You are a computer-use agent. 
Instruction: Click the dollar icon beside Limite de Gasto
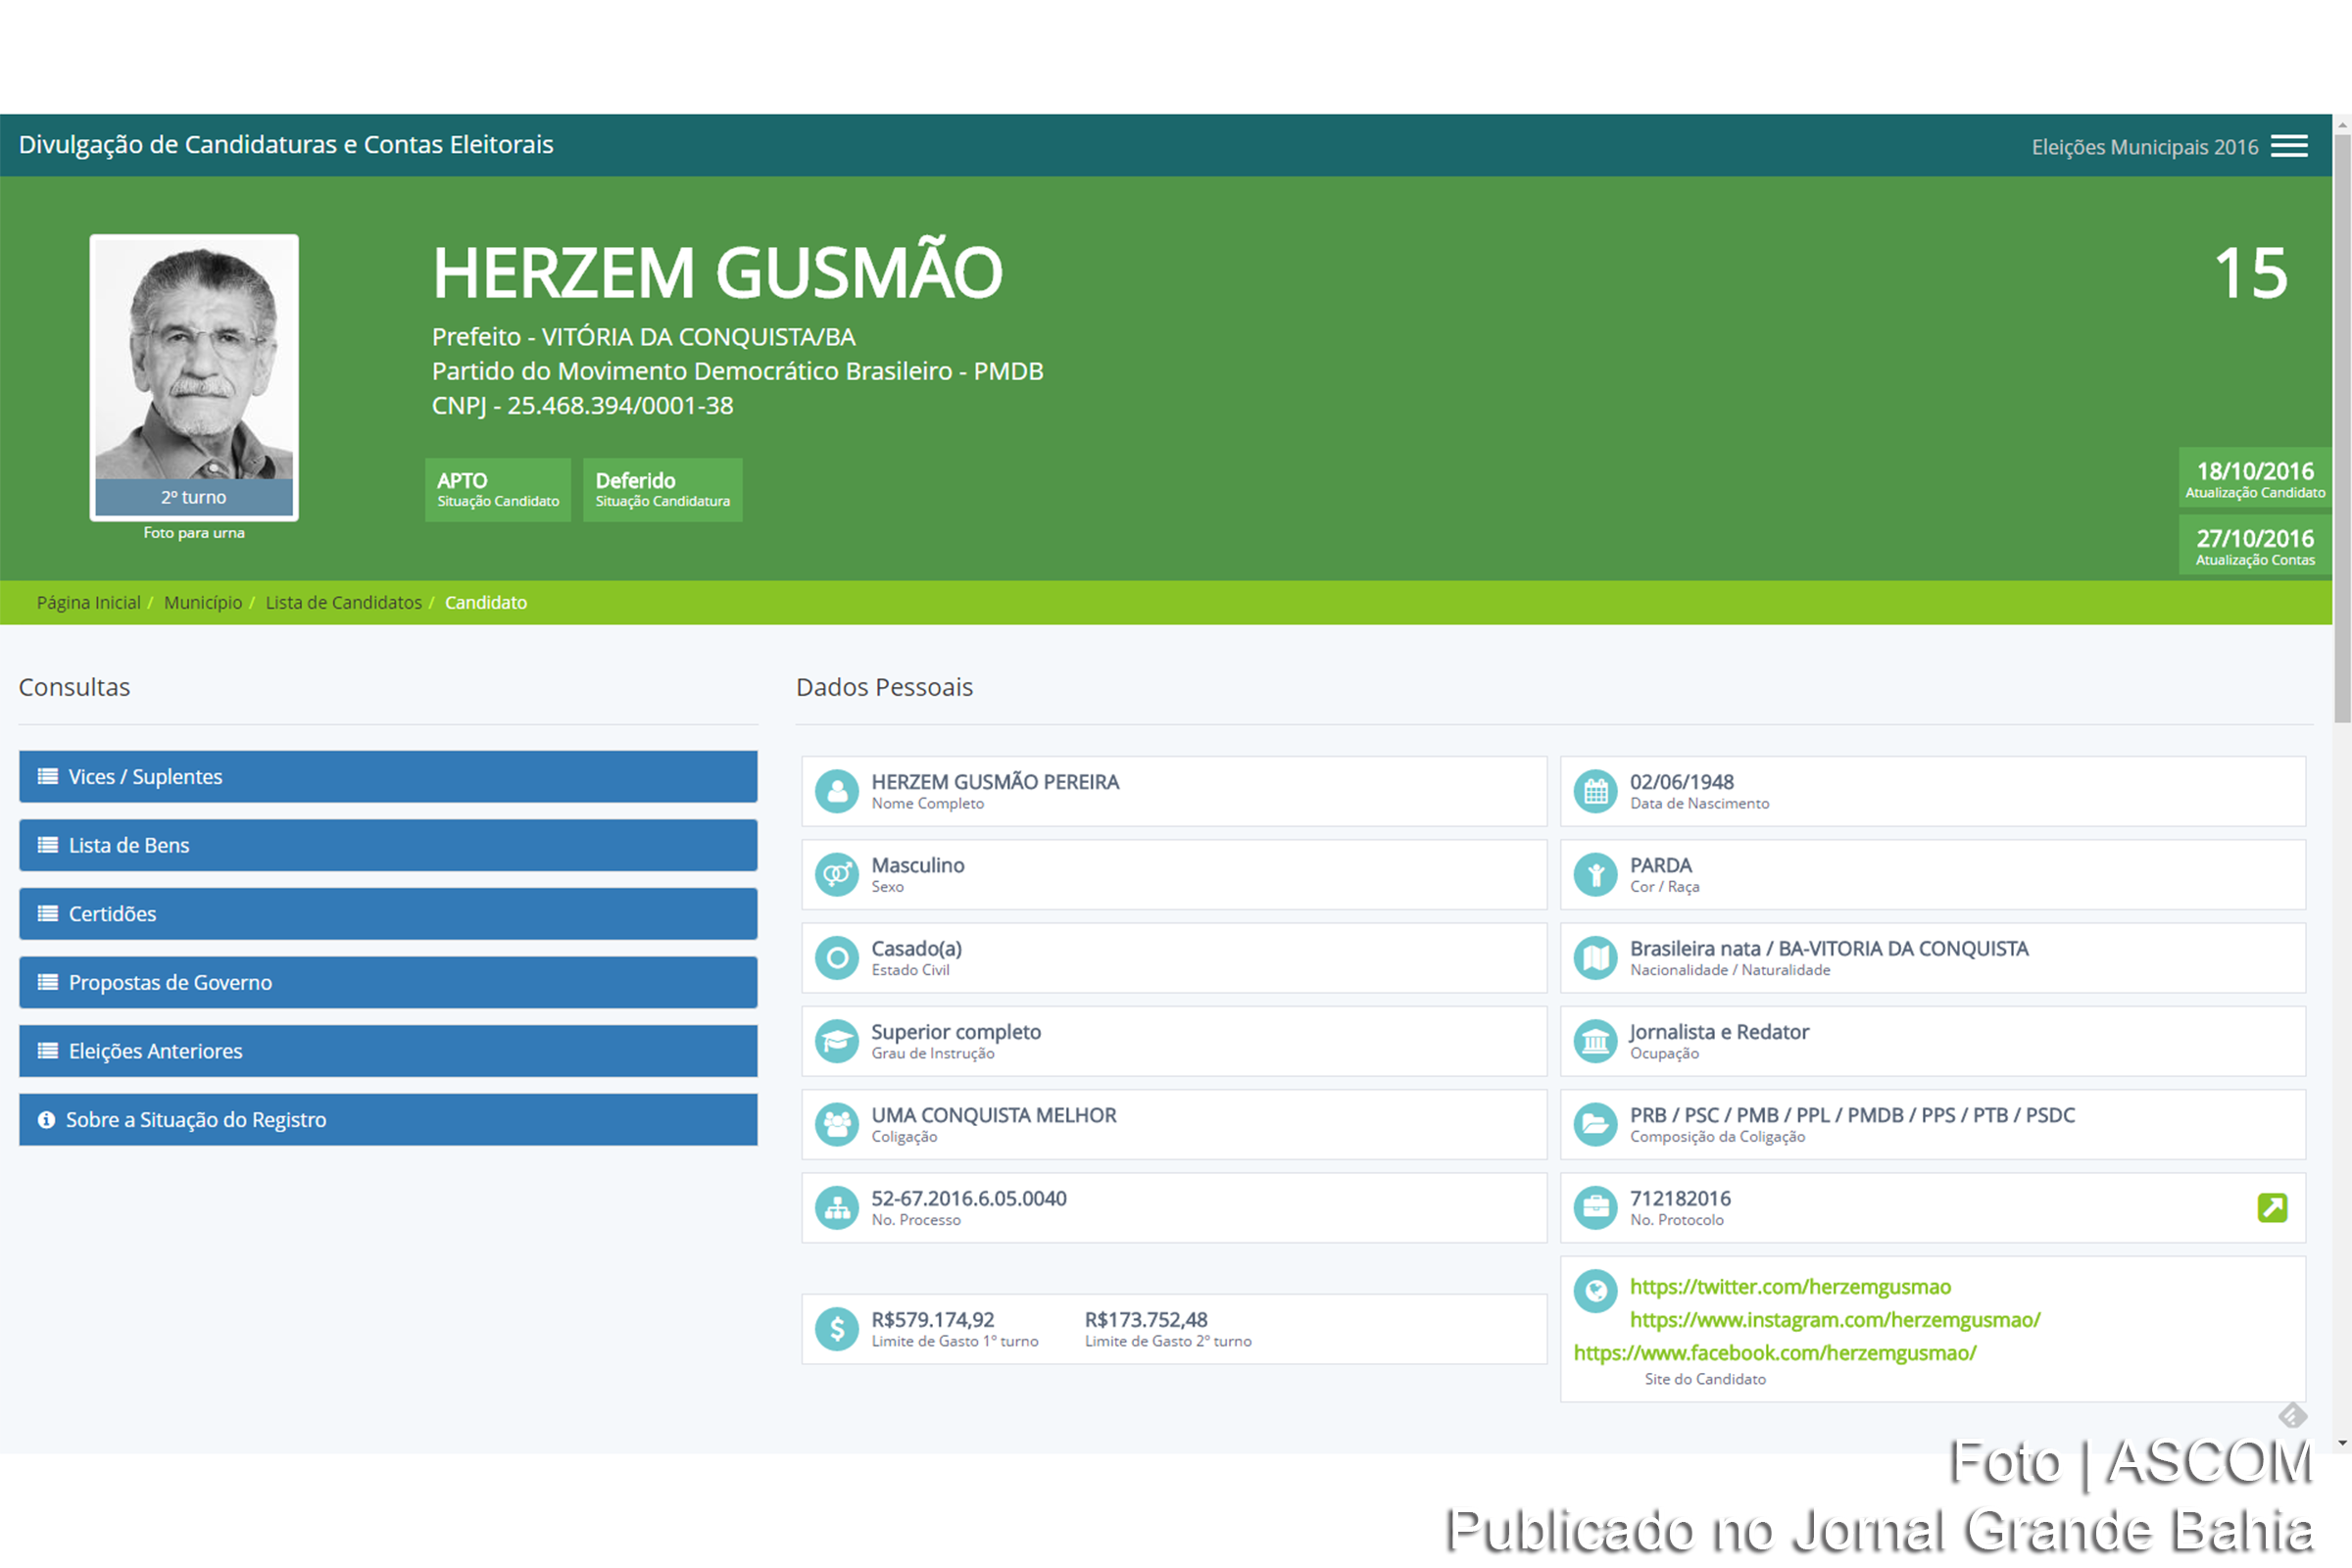tap(837, 1329)
